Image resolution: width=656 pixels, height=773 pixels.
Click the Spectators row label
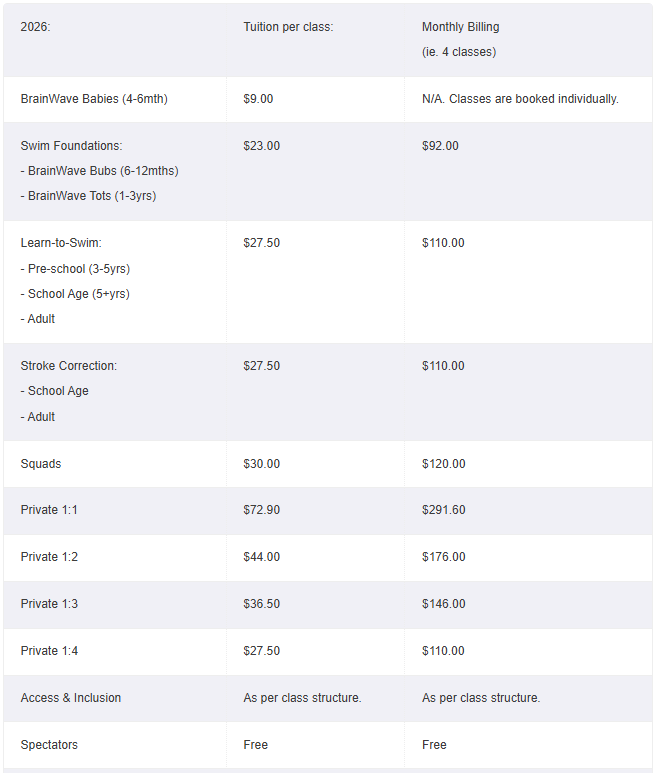click(49, 745)
